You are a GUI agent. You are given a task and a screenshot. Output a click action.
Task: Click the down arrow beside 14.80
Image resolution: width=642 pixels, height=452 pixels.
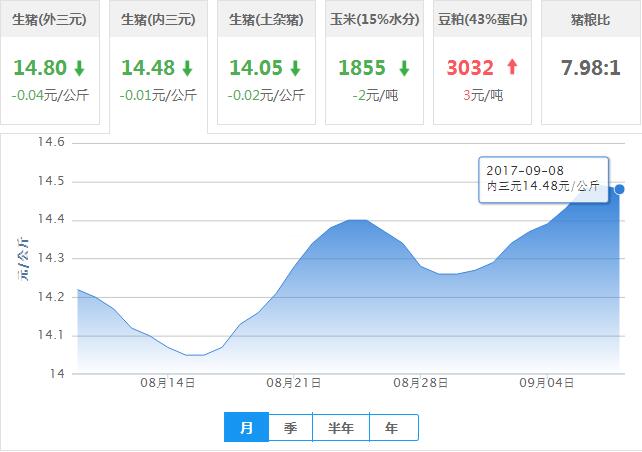click(79, 68)
